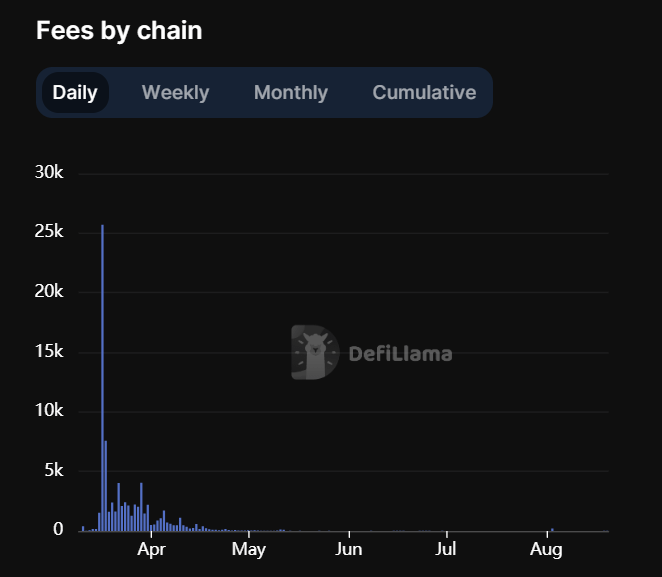Viewport: 662px width, 577px height.
Task: Click the small bar near Aug
Action: tap(552, 529)
